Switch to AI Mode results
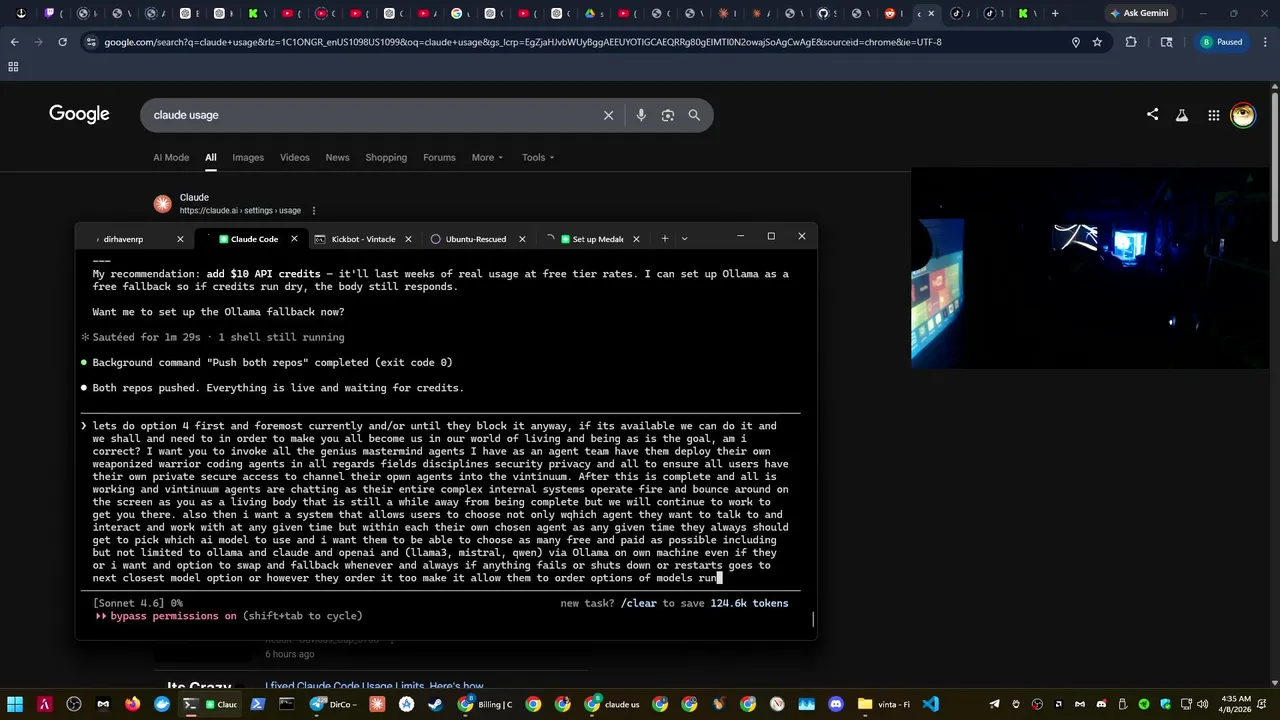Screen dimensions: 1280x720 (171, 157)
